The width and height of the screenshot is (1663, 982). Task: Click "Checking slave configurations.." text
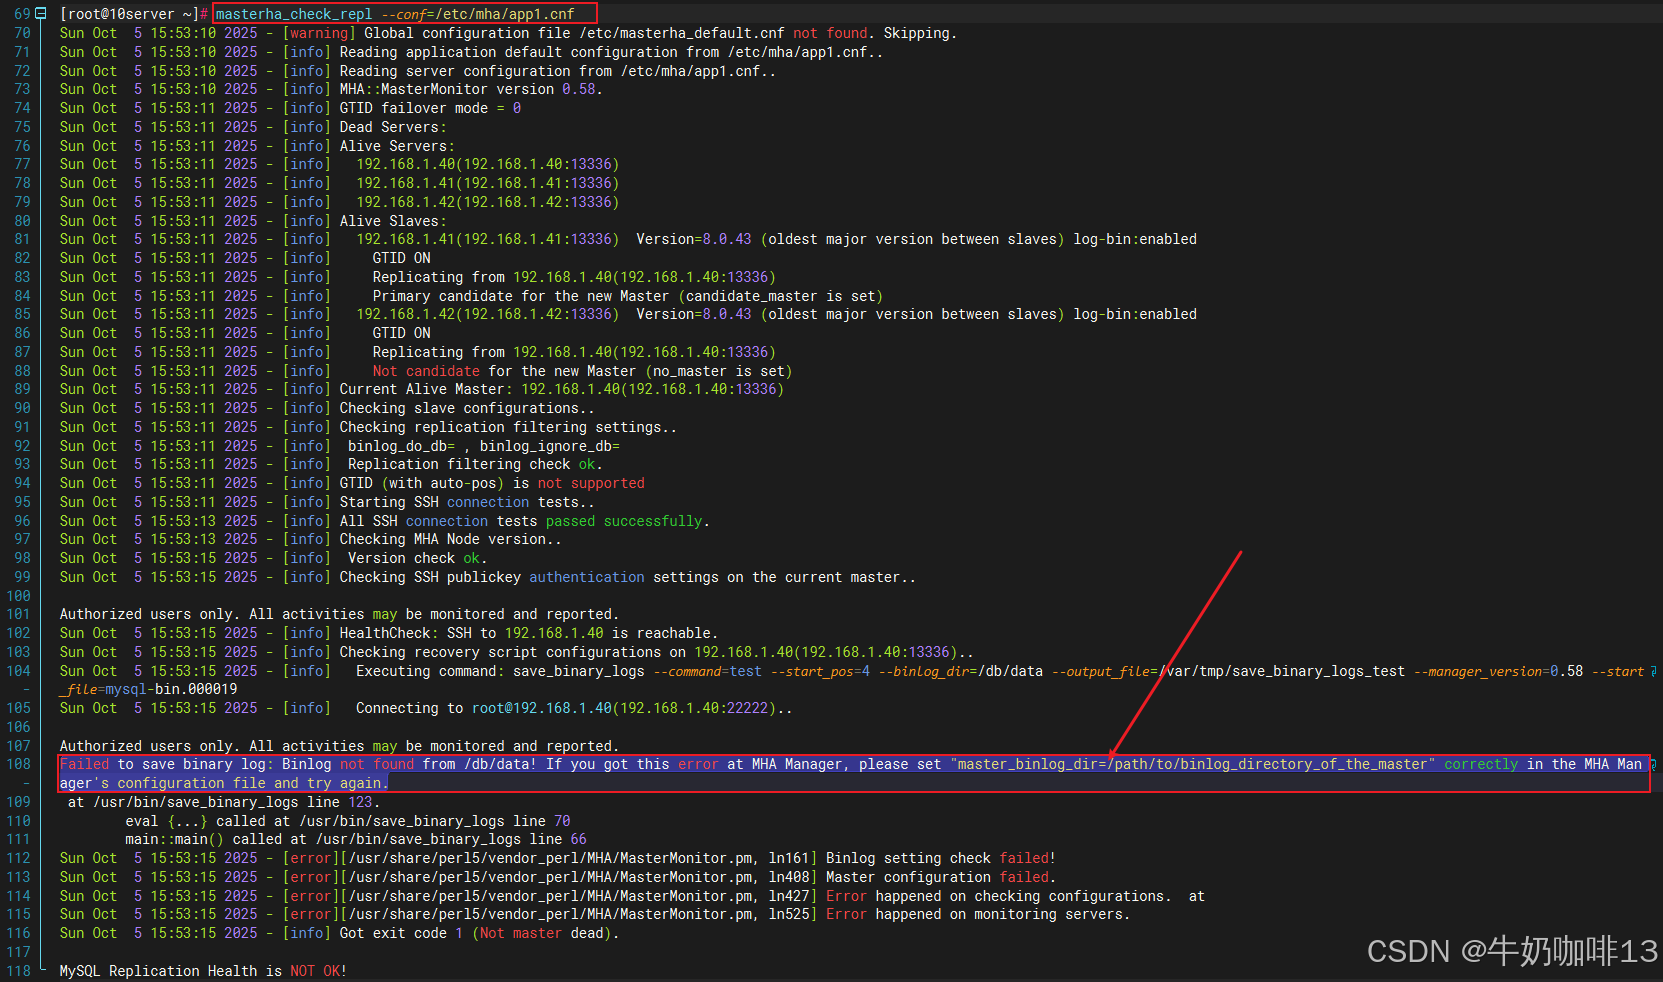click(x=467, y=408)
